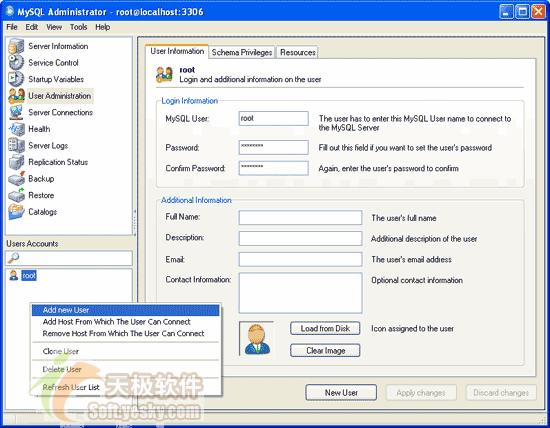Click the Server Connections icon
The width and height of the screenshot is (550, 428).
[x=16, y=112]
